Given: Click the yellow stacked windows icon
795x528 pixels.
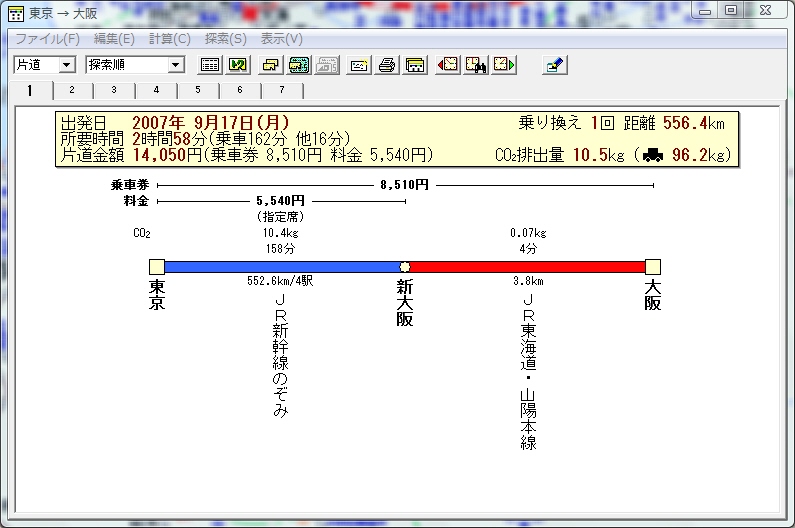Looking at the screenshot, I should 269,65.
